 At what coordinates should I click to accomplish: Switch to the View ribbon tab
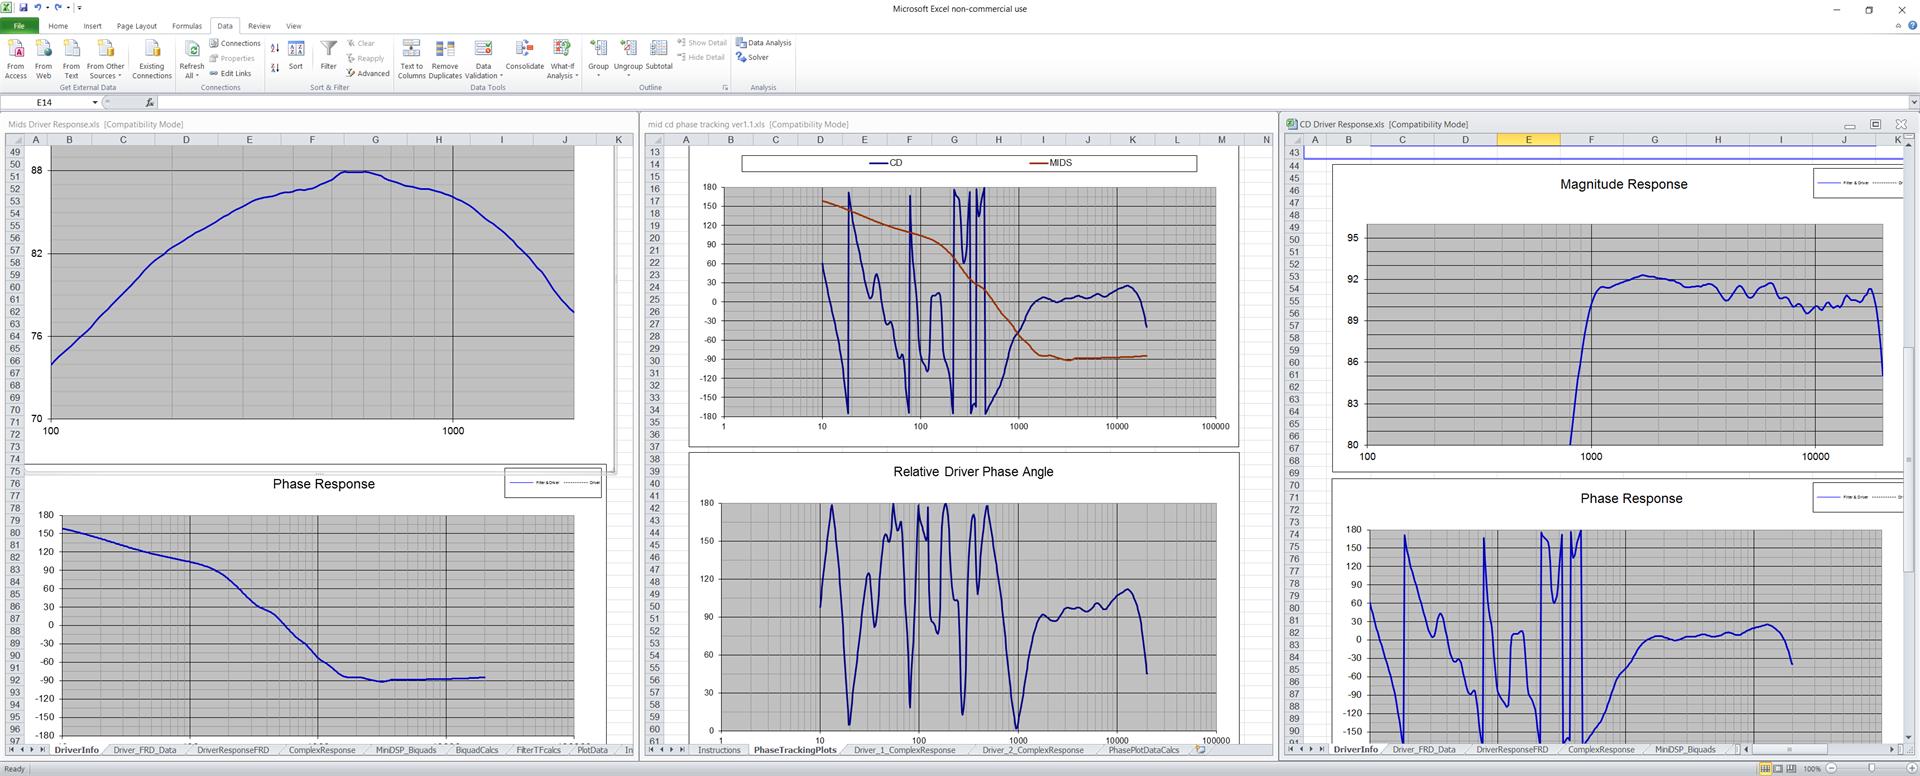click(x=293, y=26)
